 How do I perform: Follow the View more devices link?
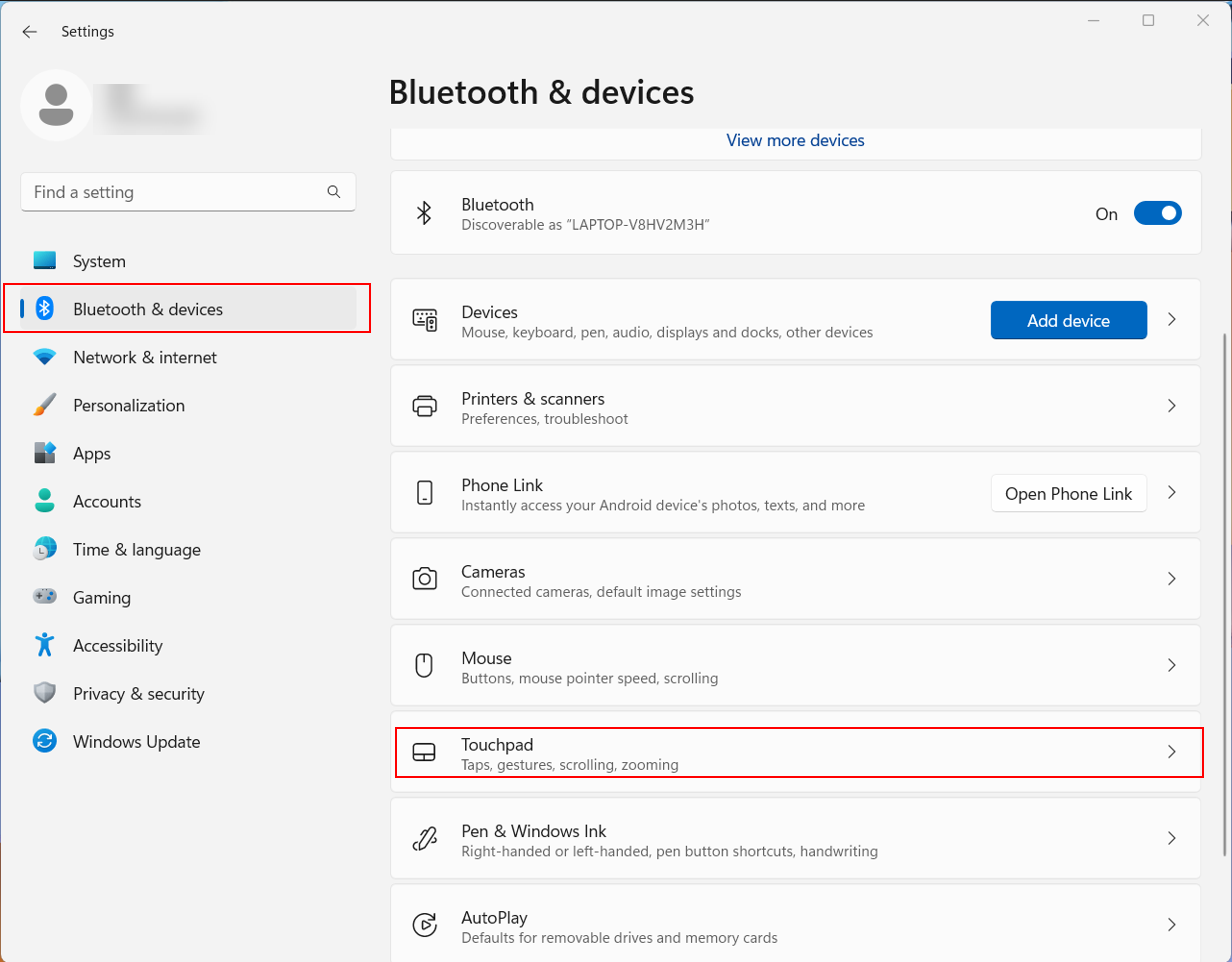coord(795,140)
